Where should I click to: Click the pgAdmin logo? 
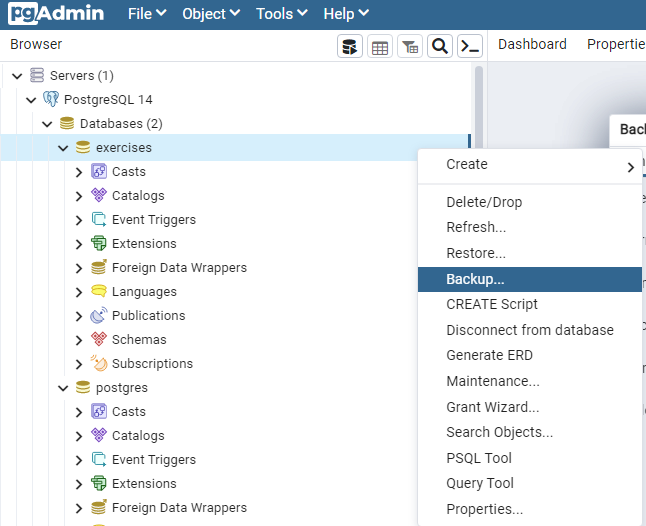(56, 14)
